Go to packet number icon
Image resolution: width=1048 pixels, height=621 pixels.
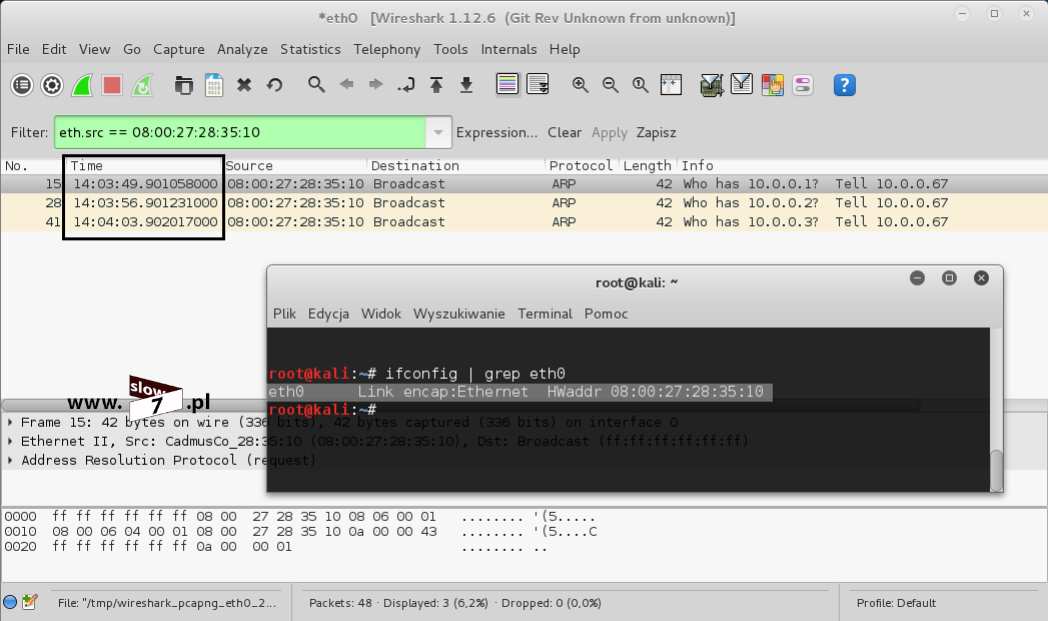406,85
